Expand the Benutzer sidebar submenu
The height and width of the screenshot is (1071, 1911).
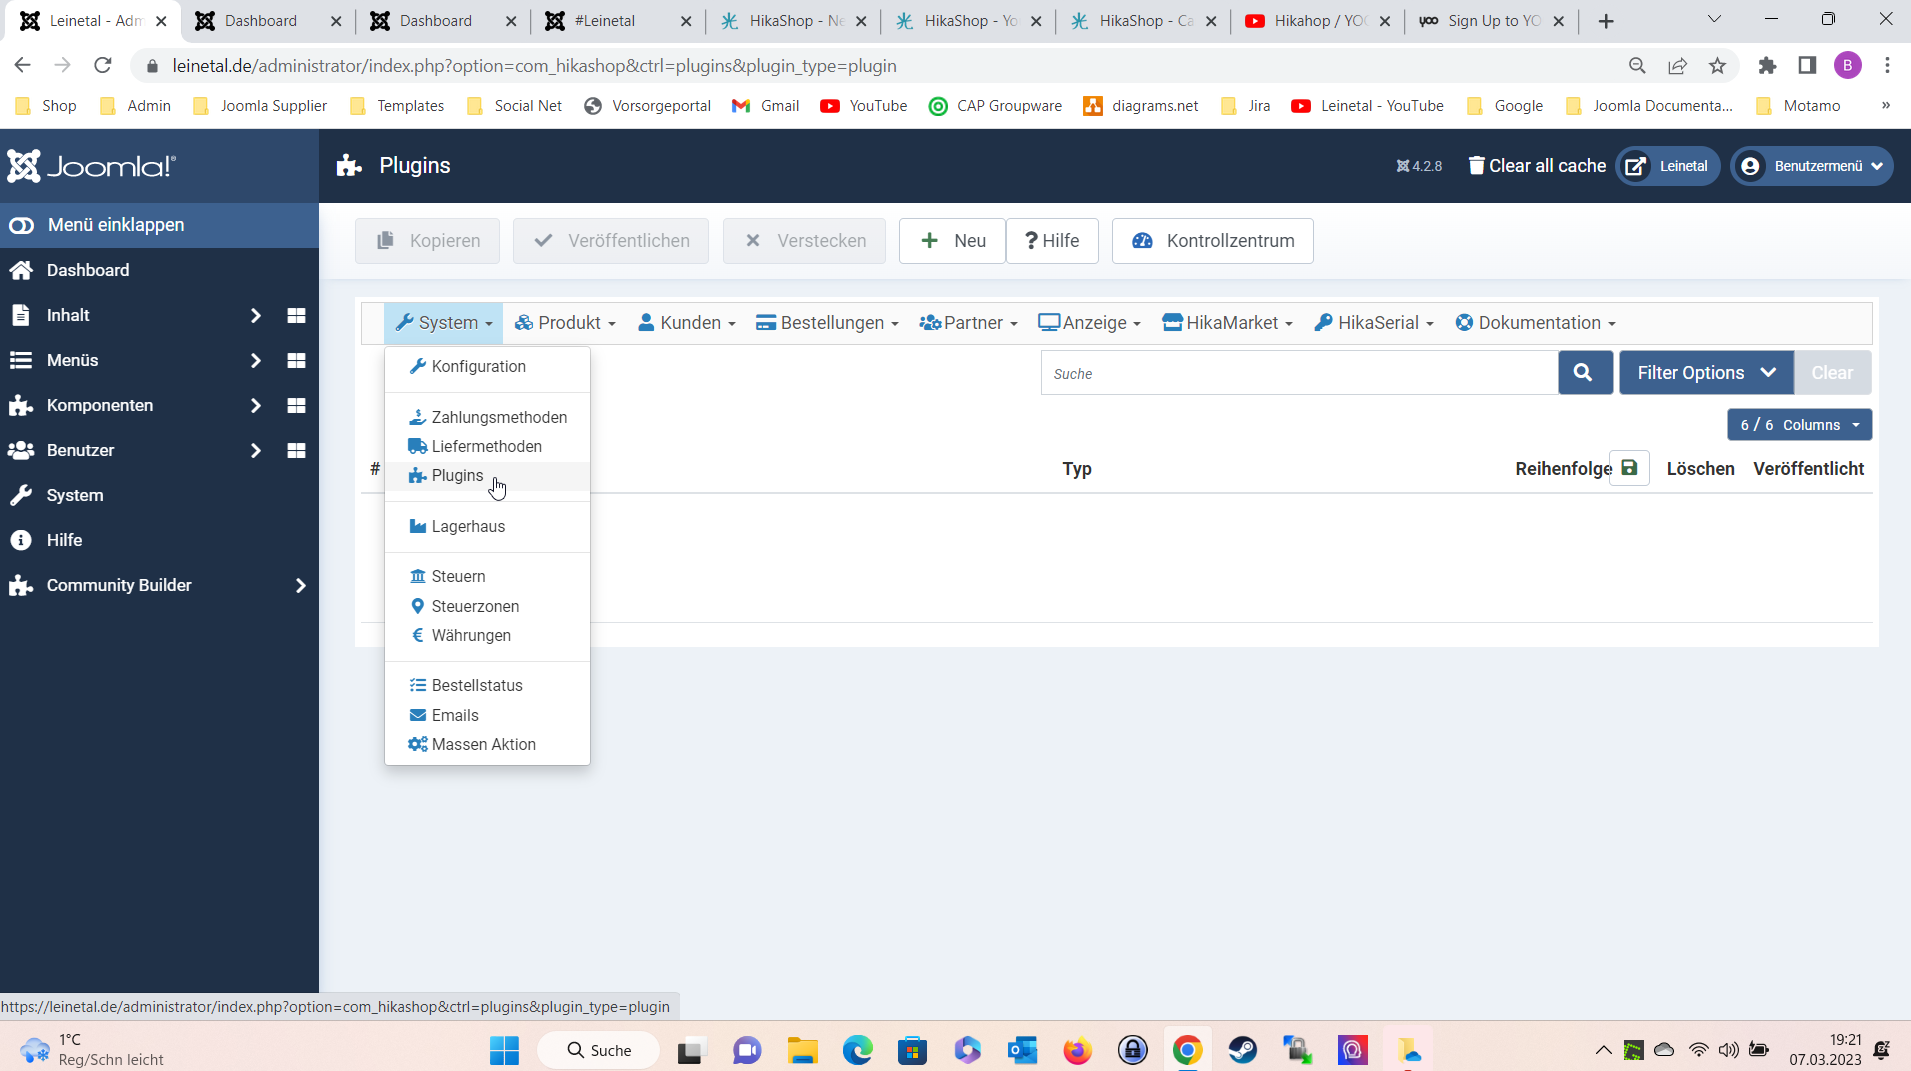[x=255, y=450]
